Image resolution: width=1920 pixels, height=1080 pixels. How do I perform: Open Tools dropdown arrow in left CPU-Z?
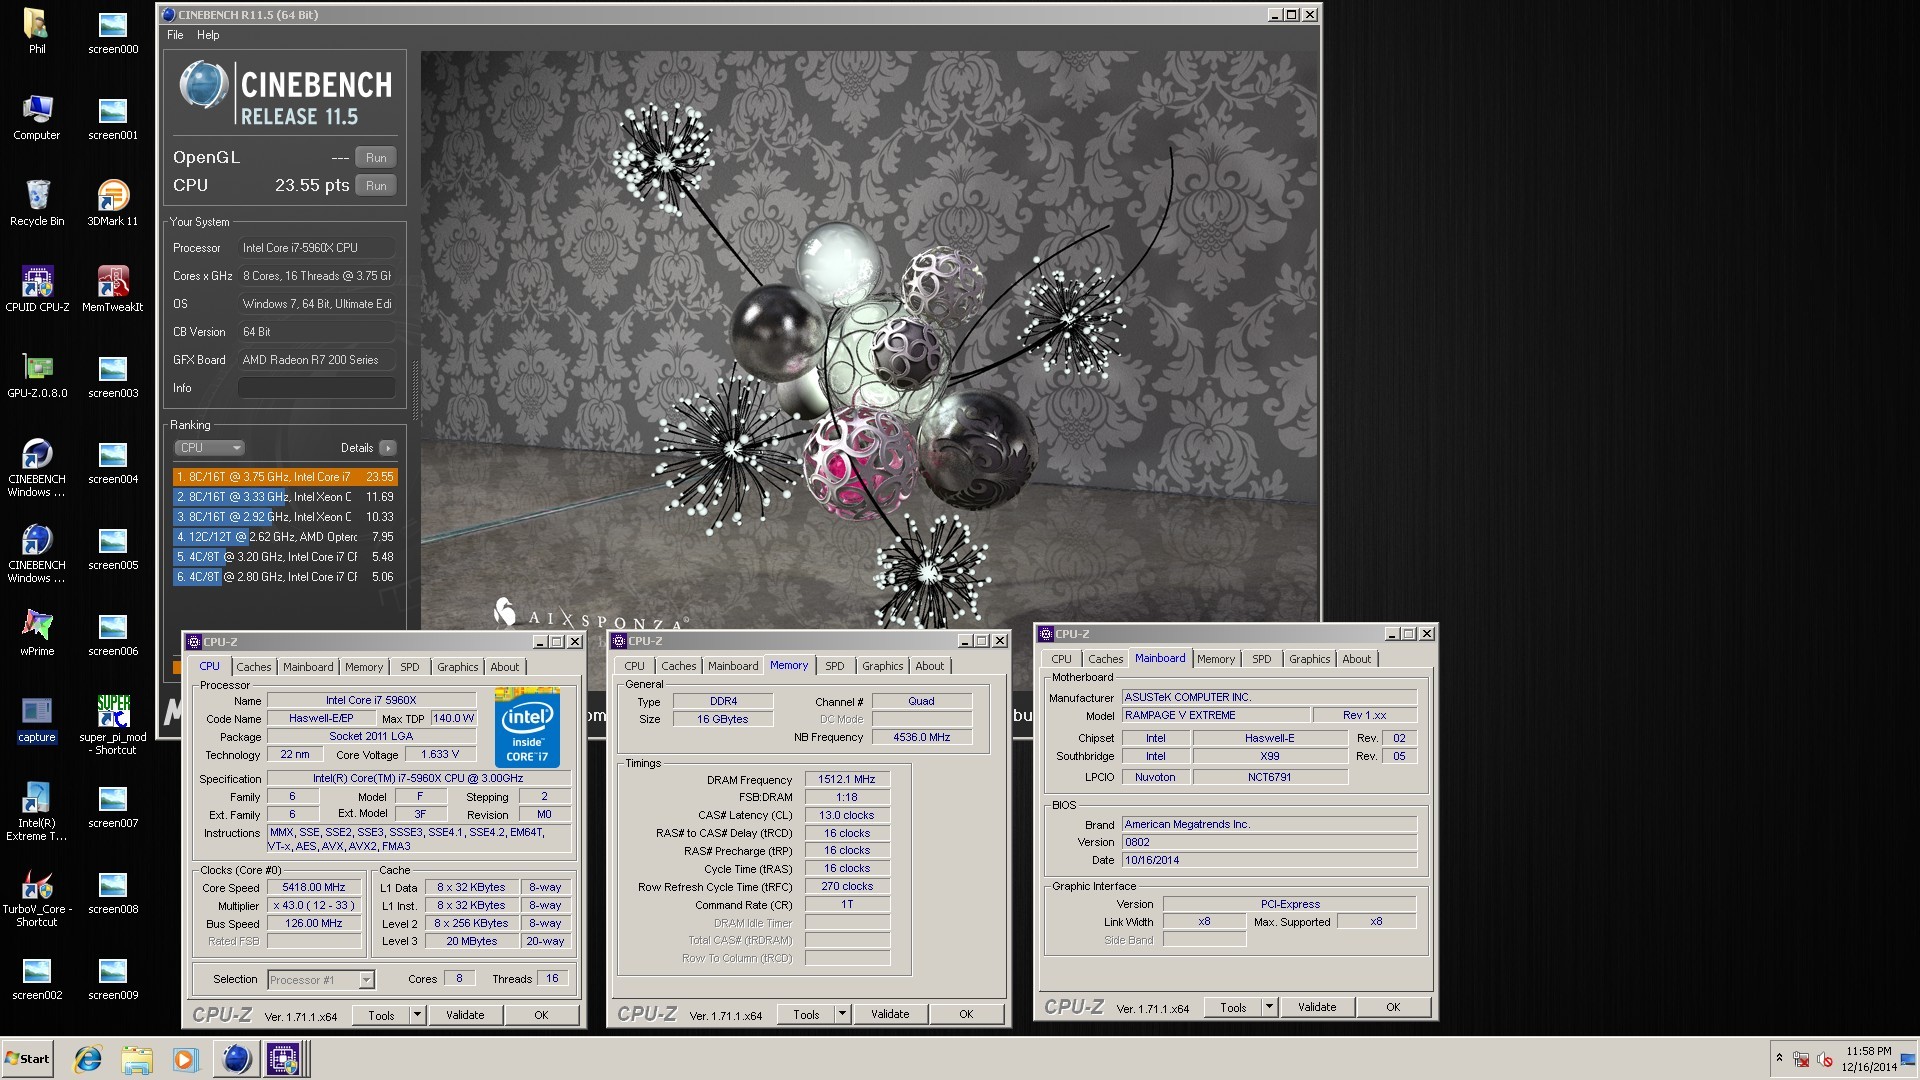coord(418,1015)
